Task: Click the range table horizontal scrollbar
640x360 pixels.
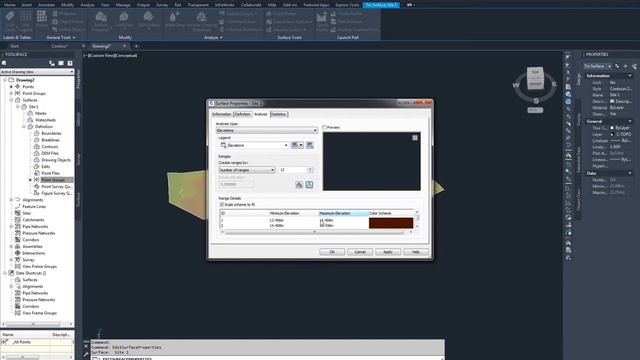Action: coord(314,232)
